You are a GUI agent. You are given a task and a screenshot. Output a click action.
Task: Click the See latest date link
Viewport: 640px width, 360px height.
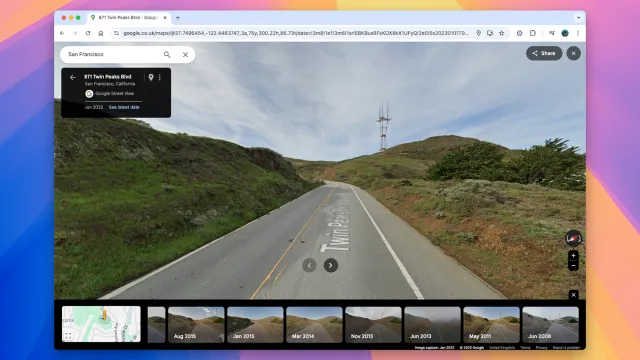[x=124, y=107]
